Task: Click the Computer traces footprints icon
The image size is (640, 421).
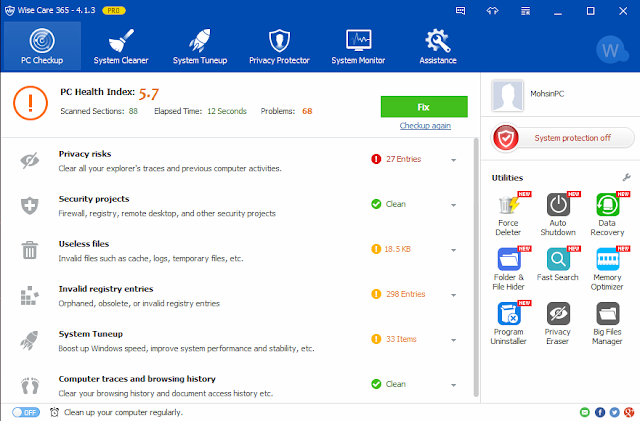Action: (x=30, y=385)
